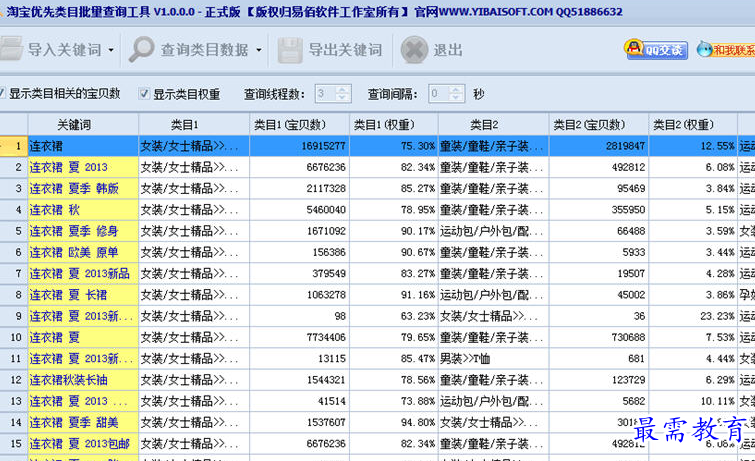Click row header number 5
The image size is (755, 461).
tap(13, 231)
